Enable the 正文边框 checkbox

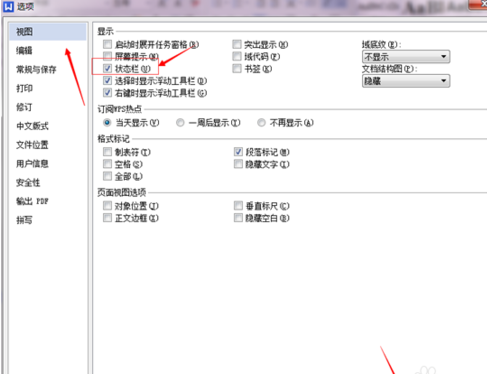point(107,218)
